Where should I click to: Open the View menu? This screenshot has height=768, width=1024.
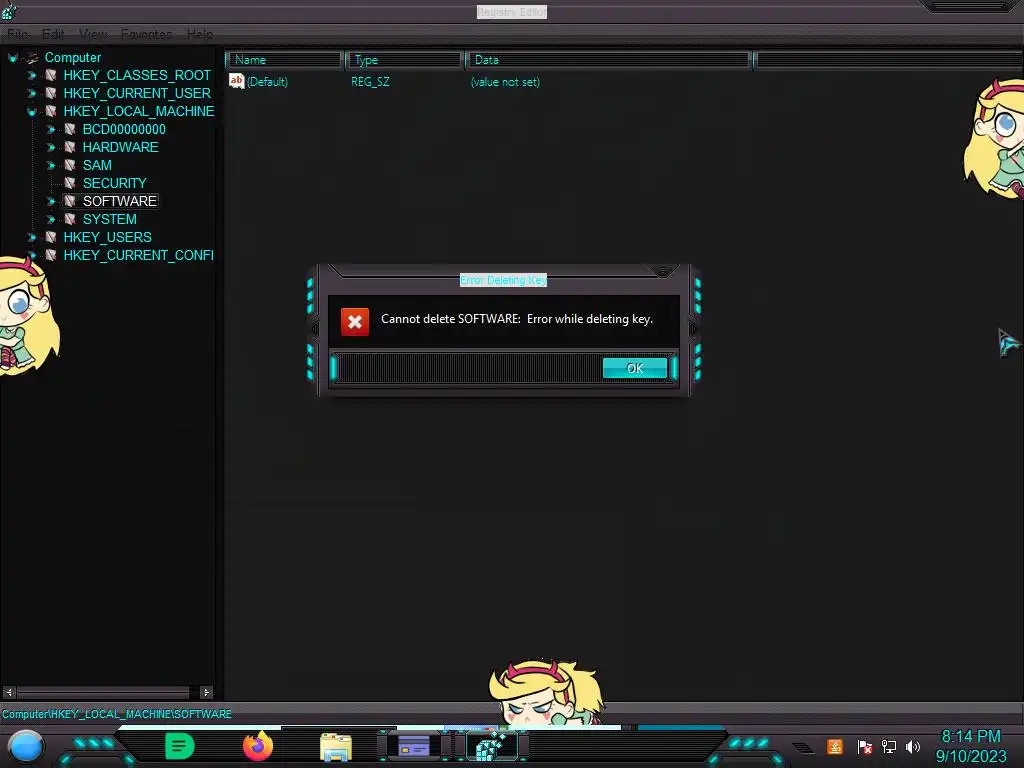(93, 34)
